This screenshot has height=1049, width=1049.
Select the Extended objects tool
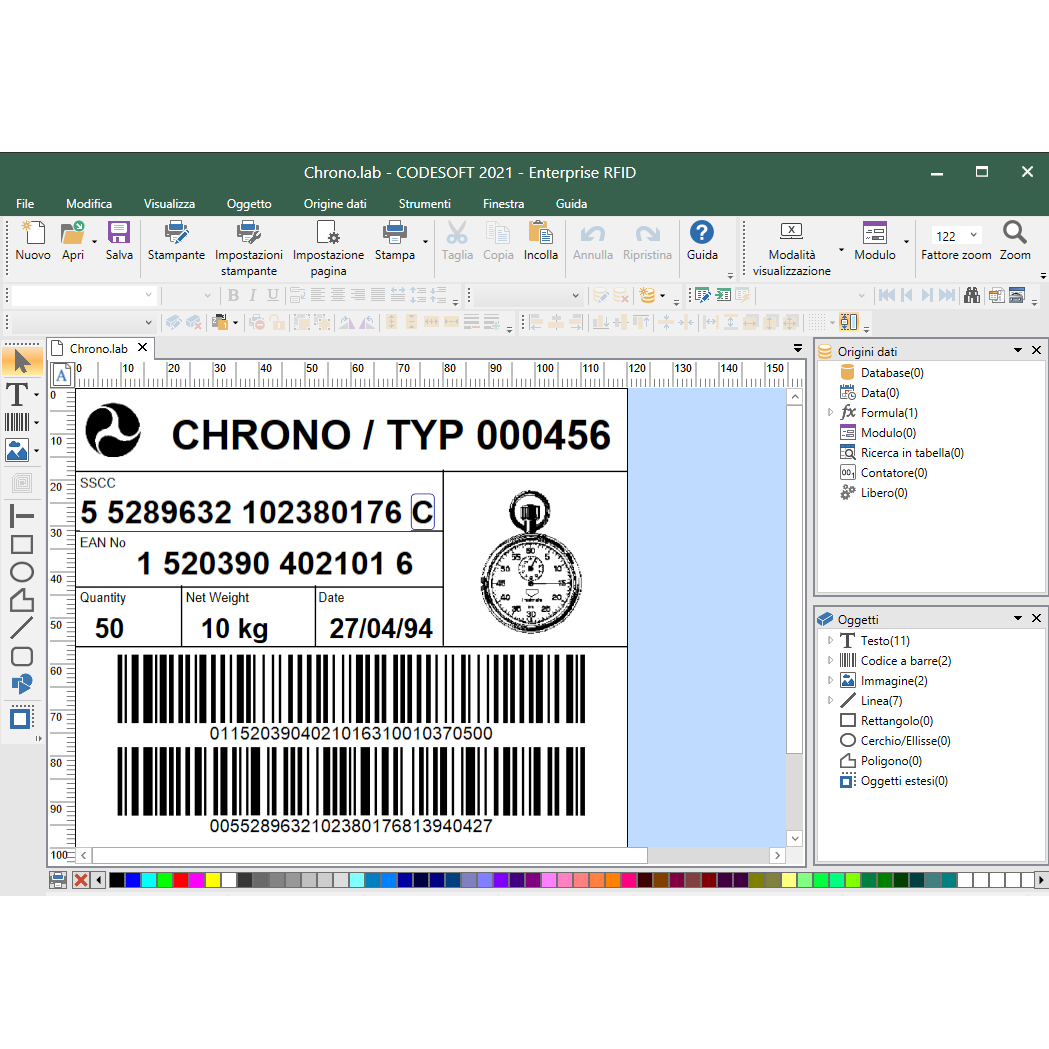click(x=21, y=718)
